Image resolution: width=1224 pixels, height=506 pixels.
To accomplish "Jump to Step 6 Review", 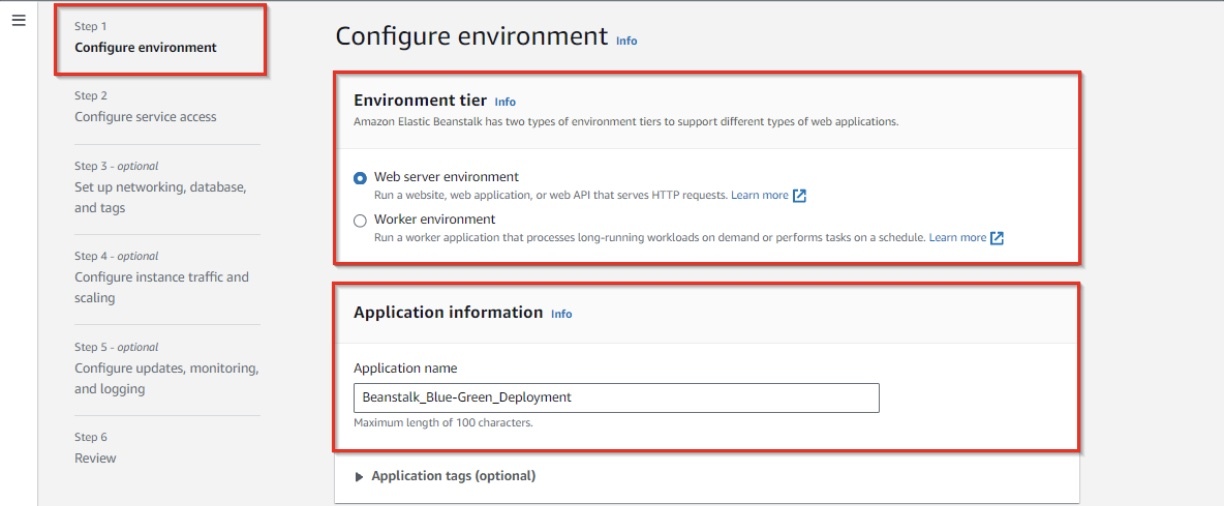I will [x=95, y=458].
